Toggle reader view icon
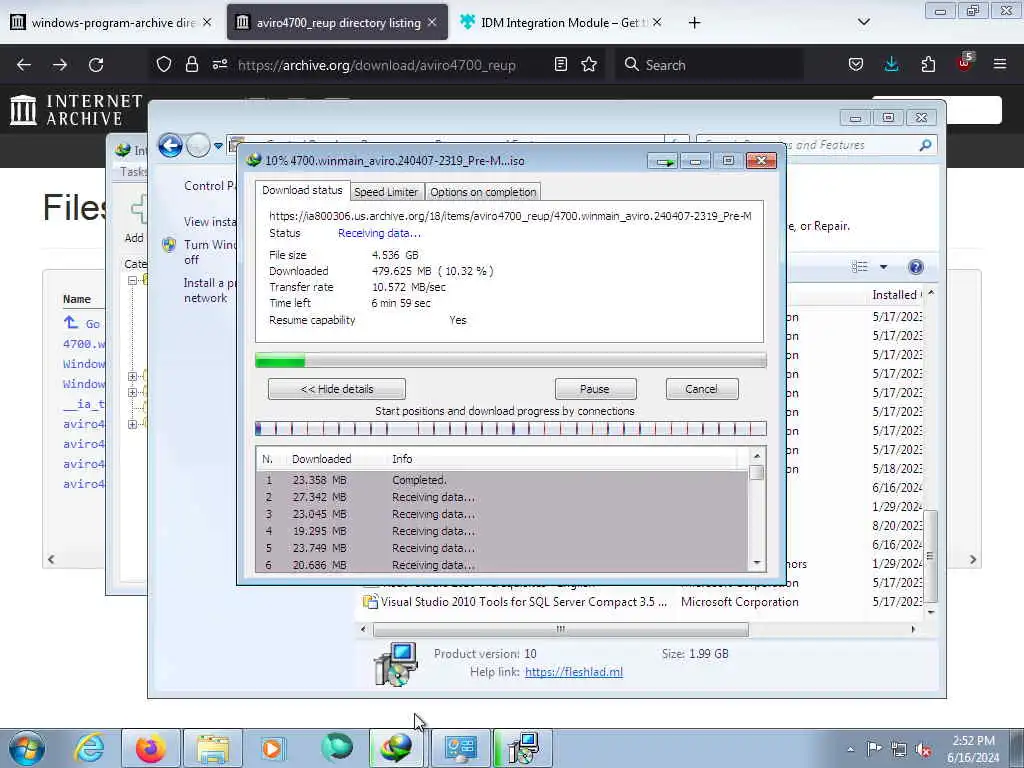The width and height of the screenshot is (1024, 768). pyautogui.click(x=560, y=64)
